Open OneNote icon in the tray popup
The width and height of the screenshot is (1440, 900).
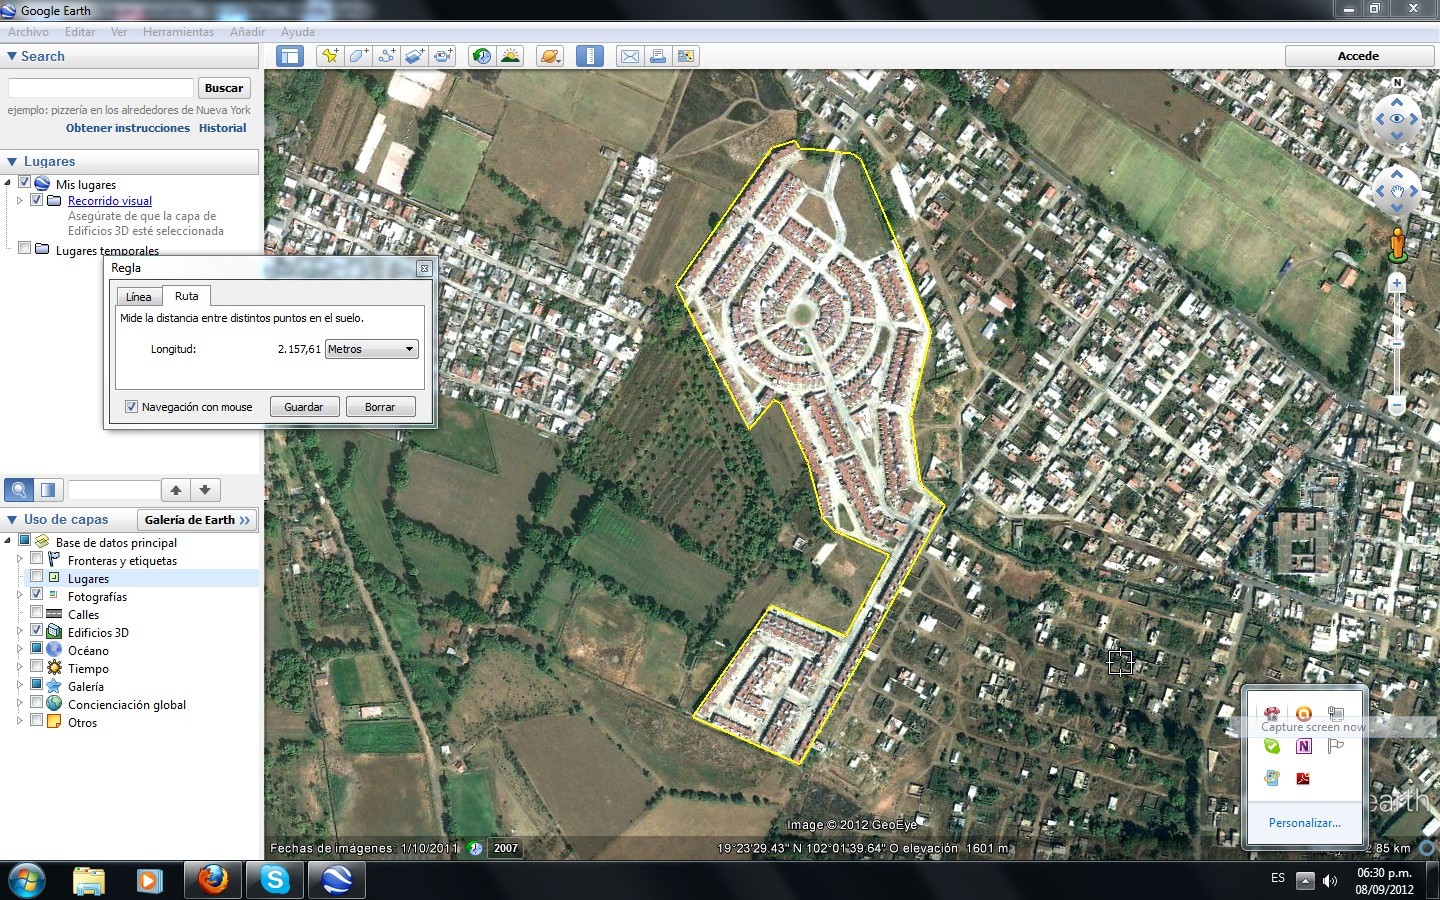pyautogui.click(x=1303, y=746)
